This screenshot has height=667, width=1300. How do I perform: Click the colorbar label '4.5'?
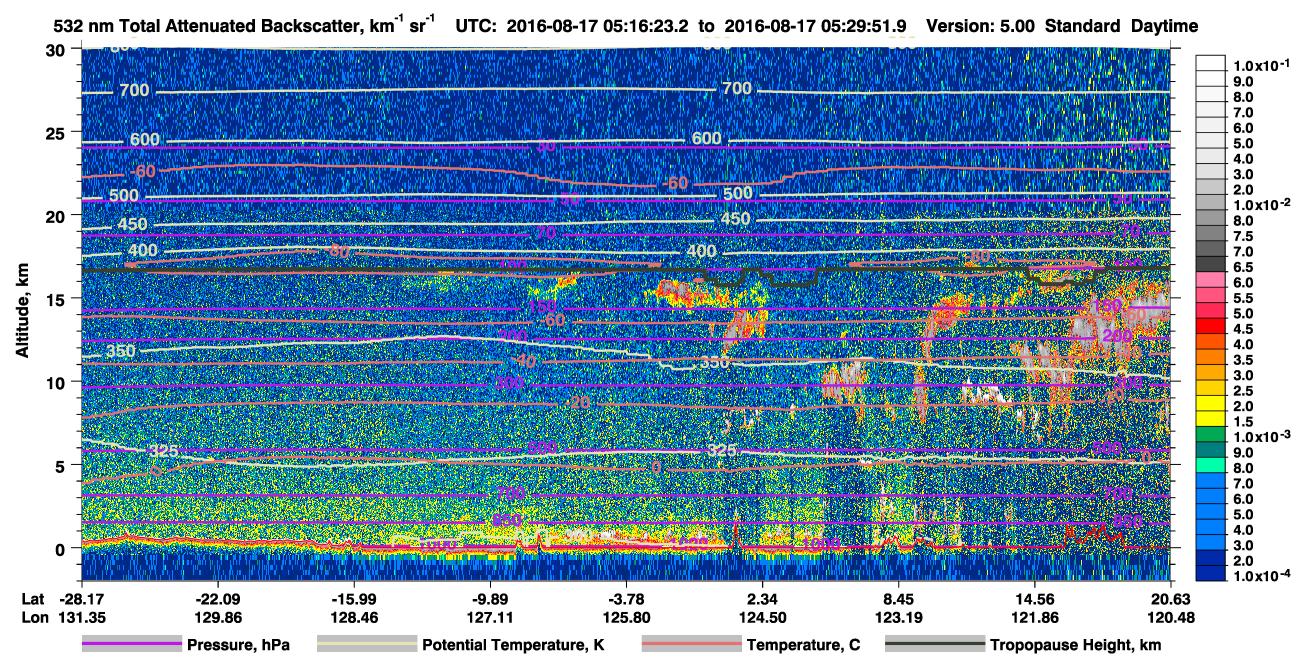(1243, 328)
